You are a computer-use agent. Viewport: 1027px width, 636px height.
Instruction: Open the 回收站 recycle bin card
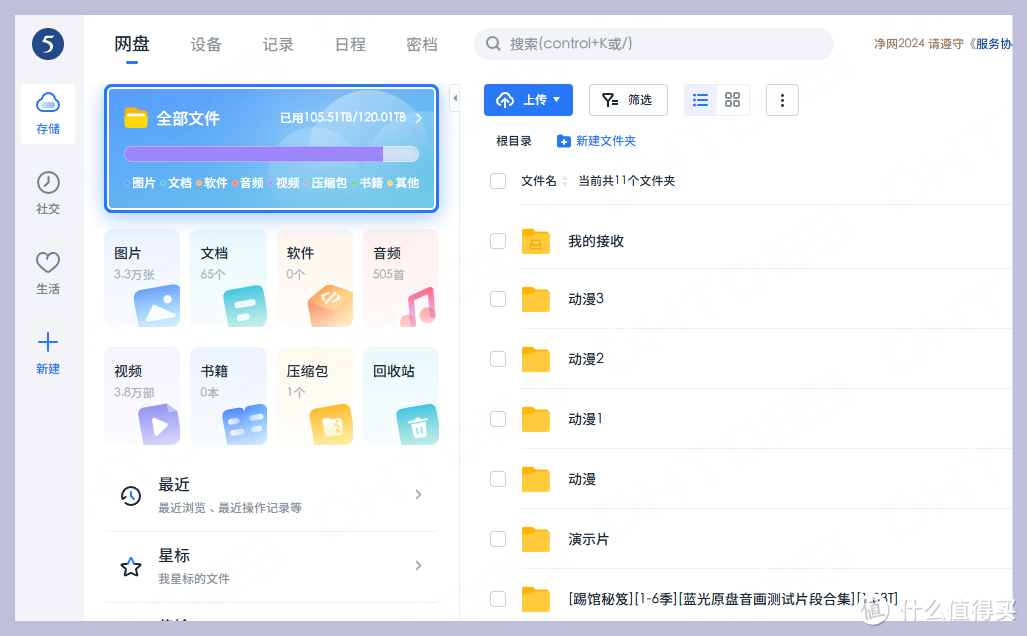(x=400, y=396)
